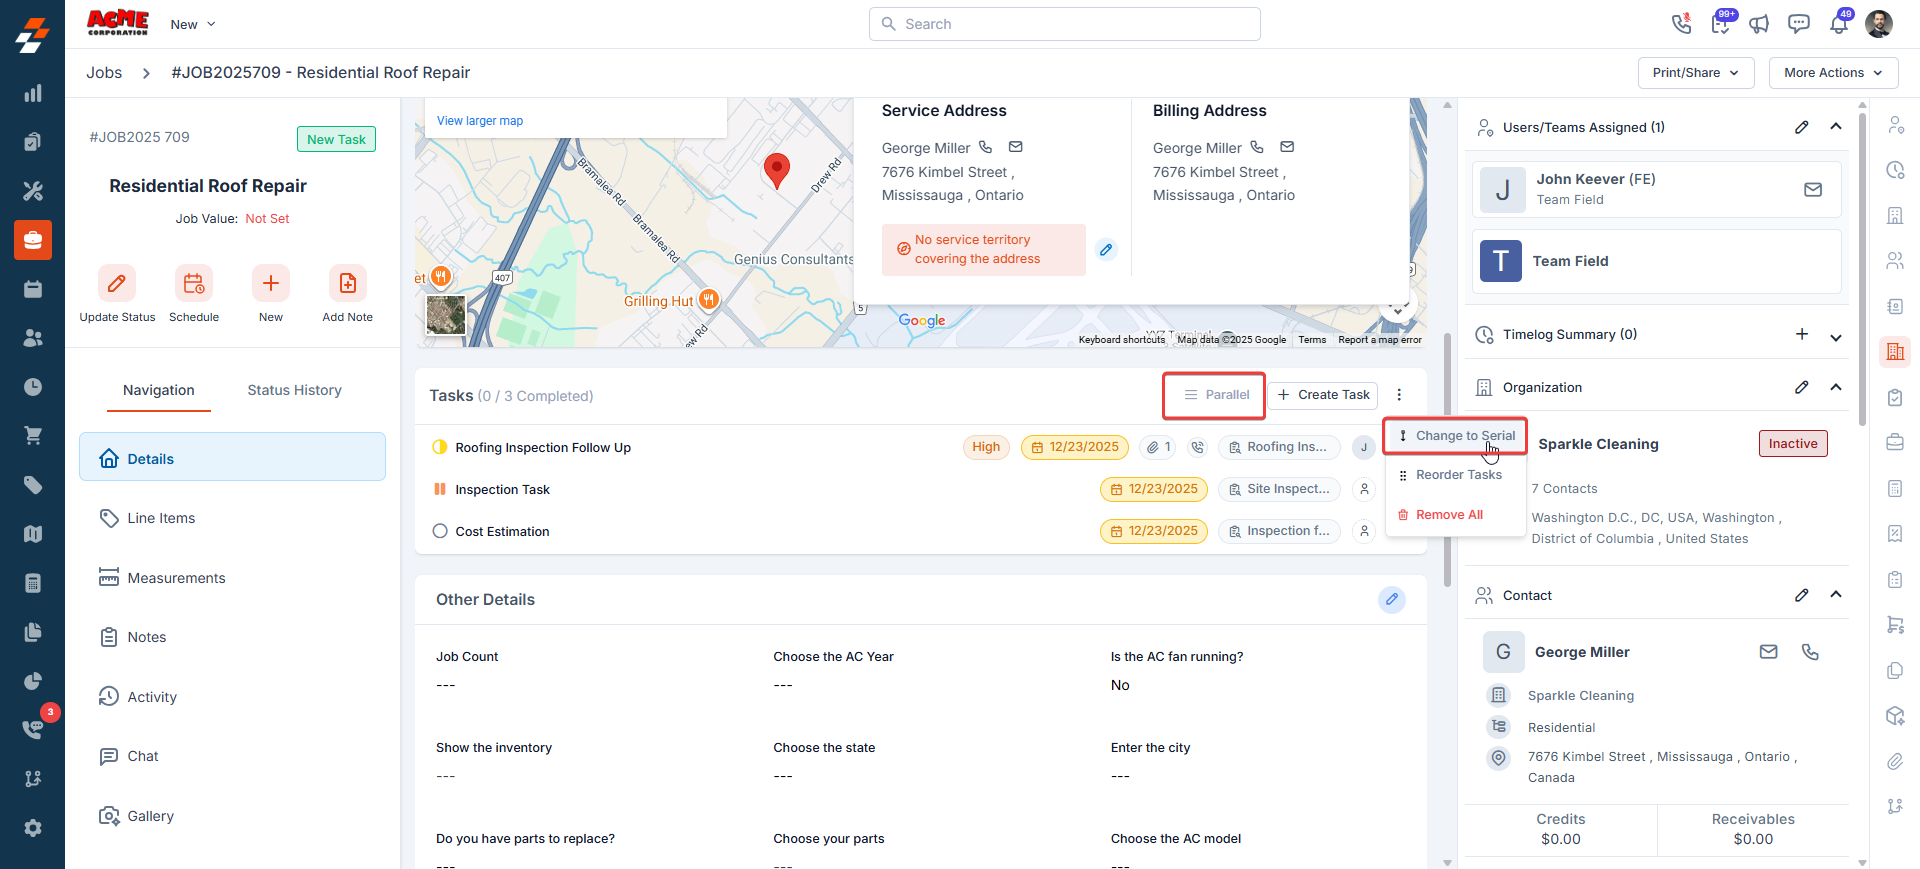
Task: Select Reorder Tasks menu option
Action: (x=1456, y=475)
